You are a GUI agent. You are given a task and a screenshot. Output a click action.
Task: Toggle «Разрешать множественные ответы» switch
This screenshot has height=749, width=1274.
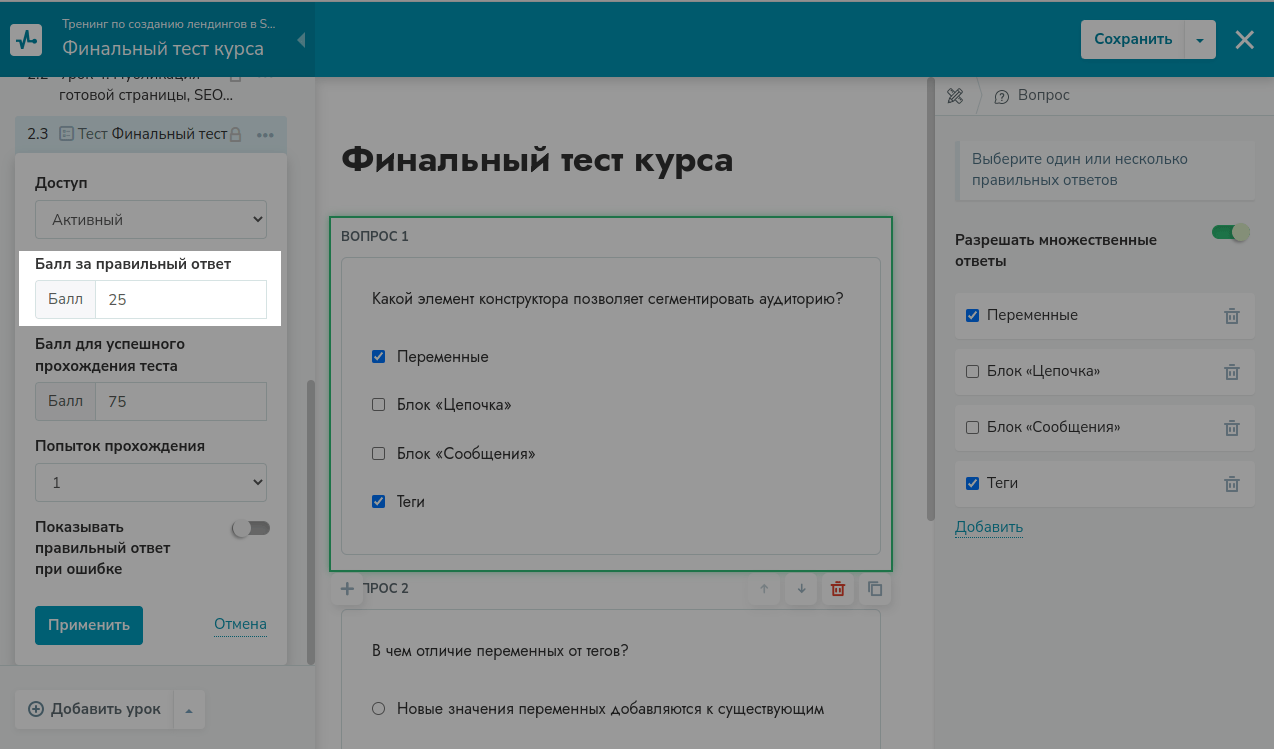(1231, 233)
